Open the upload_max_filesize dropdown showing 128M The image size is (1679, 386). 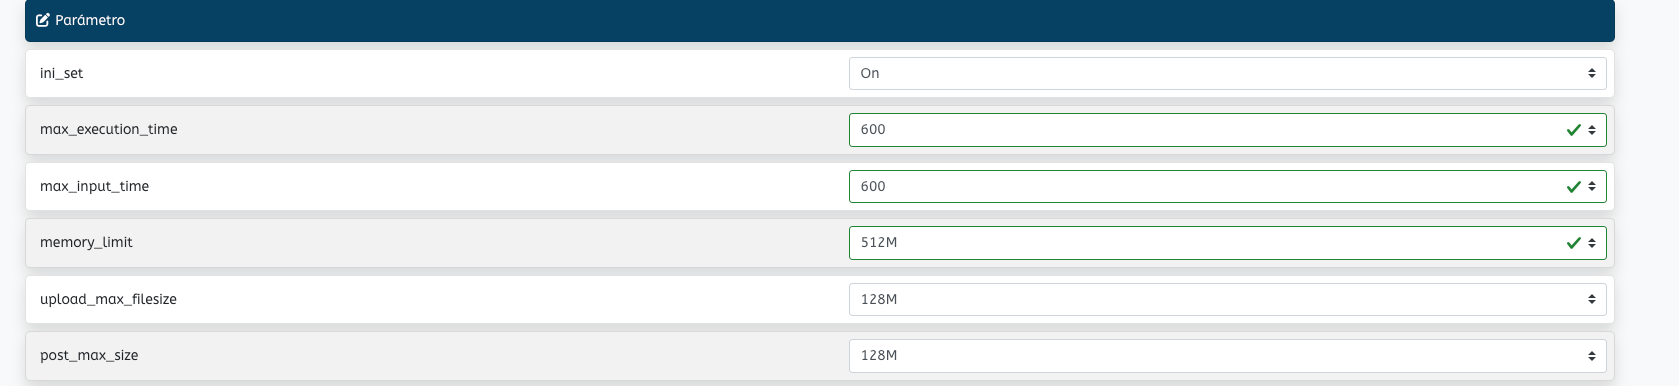pyautogui.click(x=1227, y=299)
